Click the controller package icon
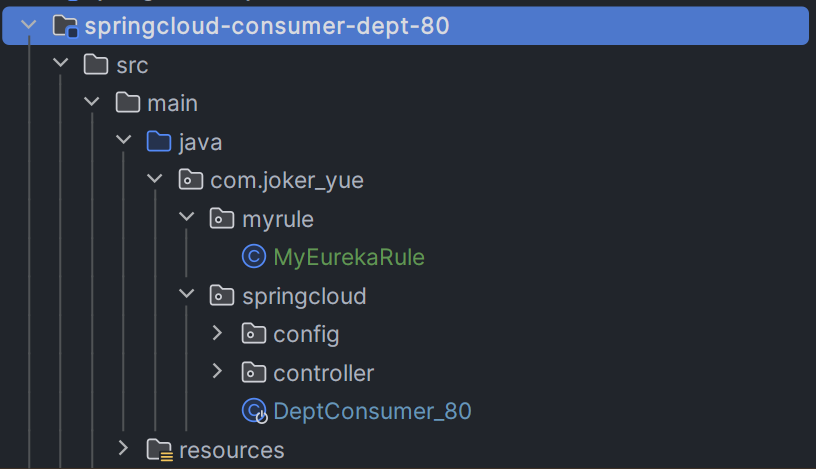 pos(254,373)
